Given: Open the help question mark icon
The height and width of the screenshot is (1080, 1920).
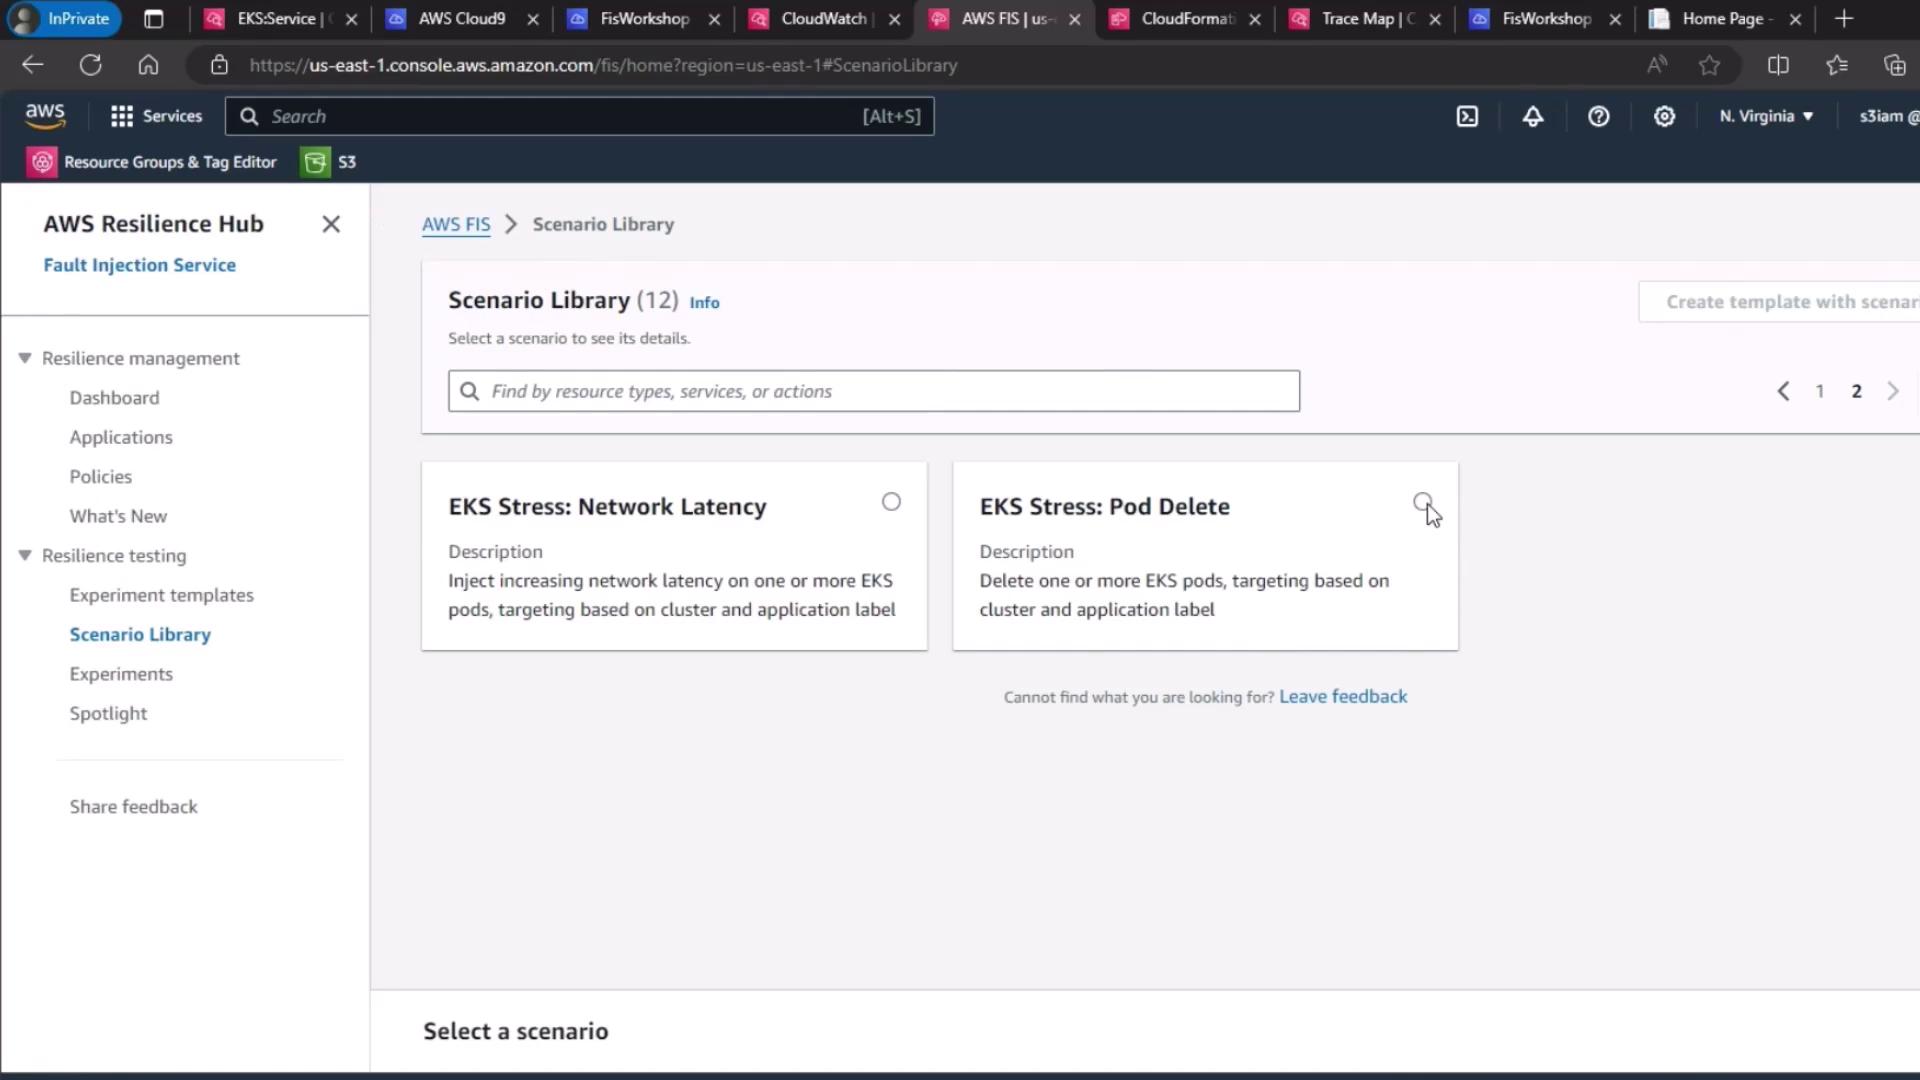Looking at the screenshot, I should click(1599, 116).
